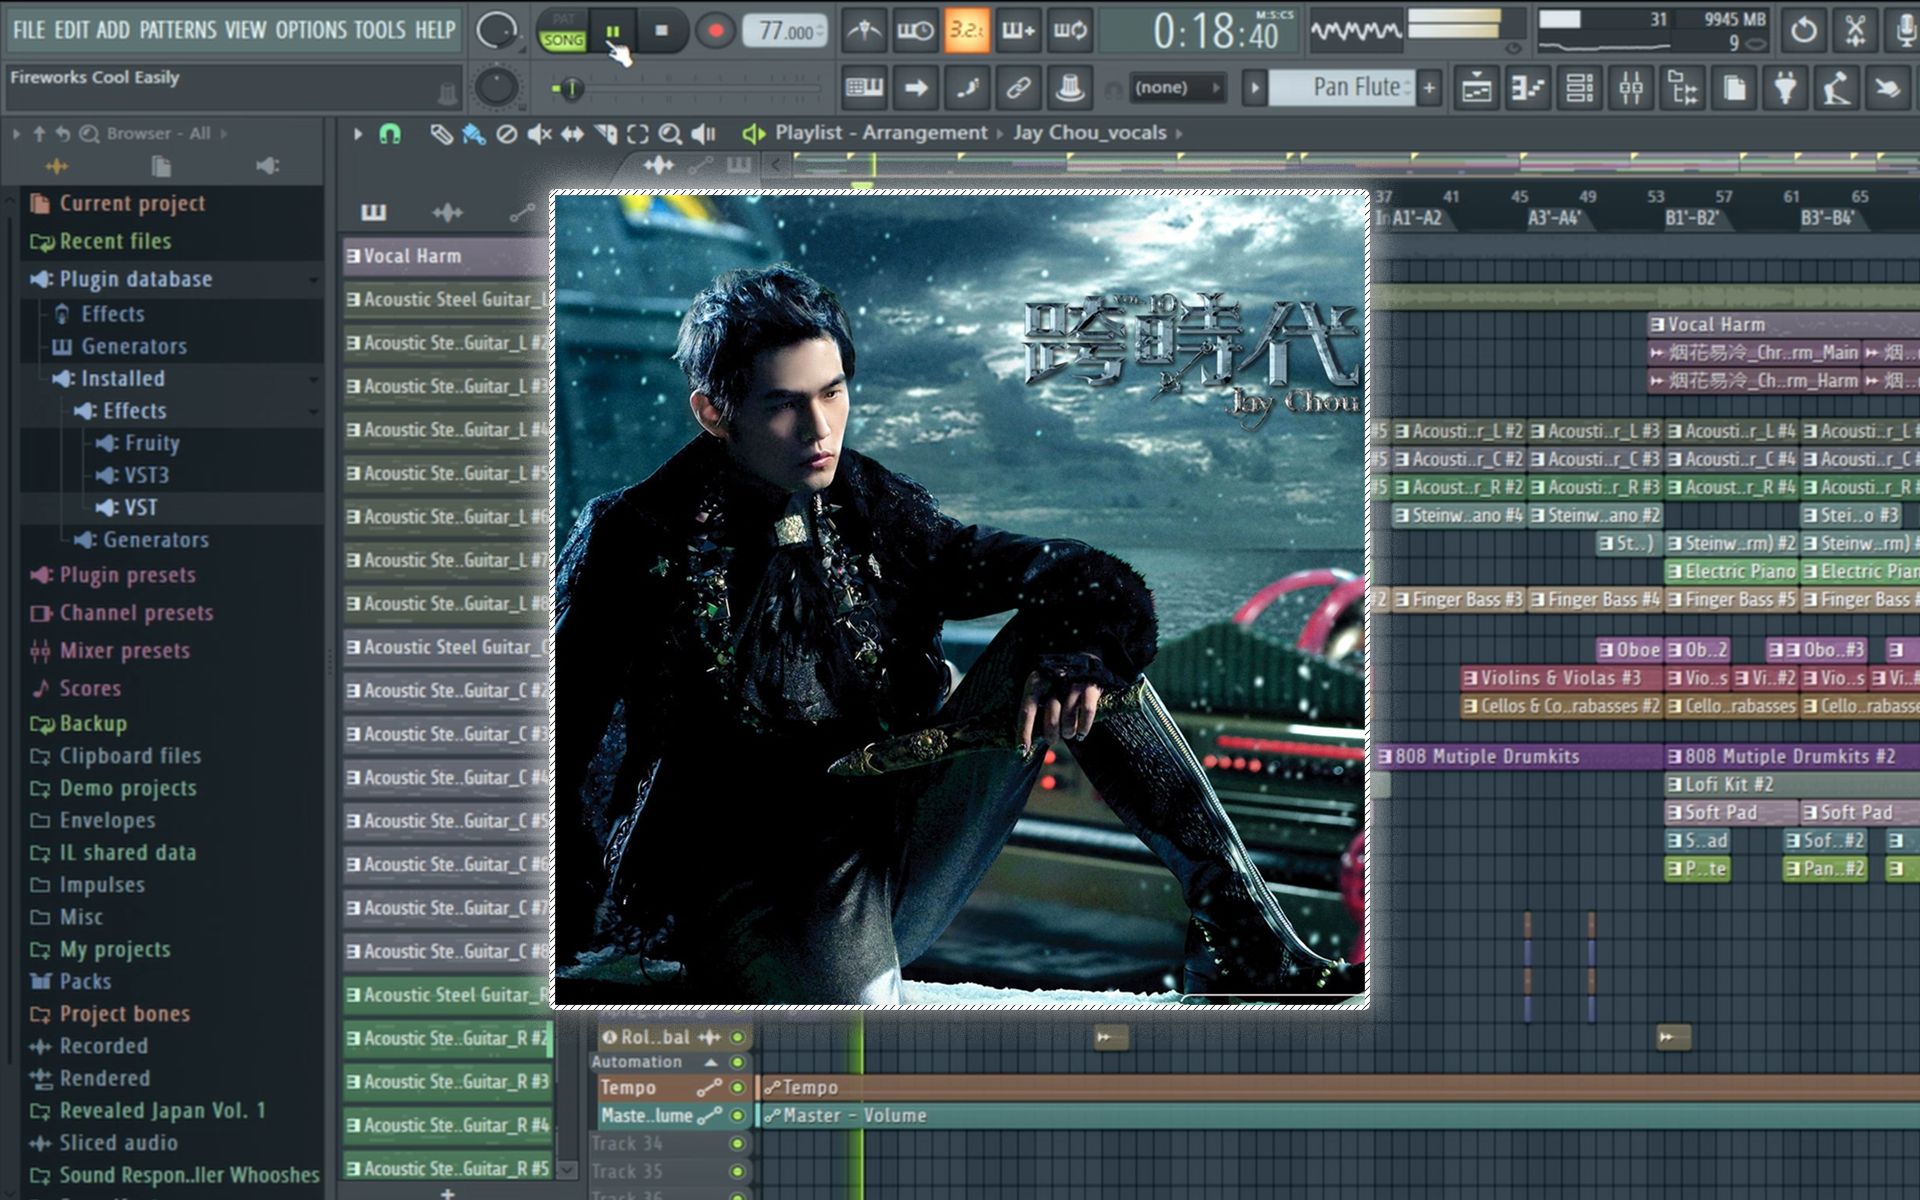1920x1200 pixels.
Task: Click the plus button next to Pan Flute
Action: (1429, 88)
